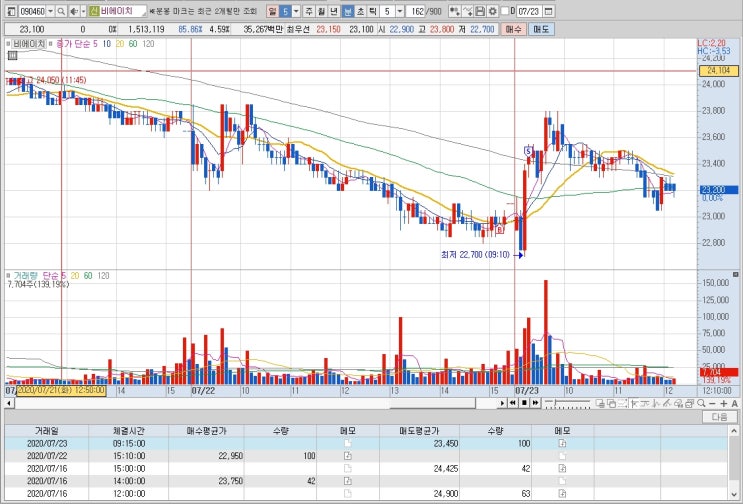The image size is (743, 504).
Task: Click the 다음 (next) button
Action: tap(719, 417)
